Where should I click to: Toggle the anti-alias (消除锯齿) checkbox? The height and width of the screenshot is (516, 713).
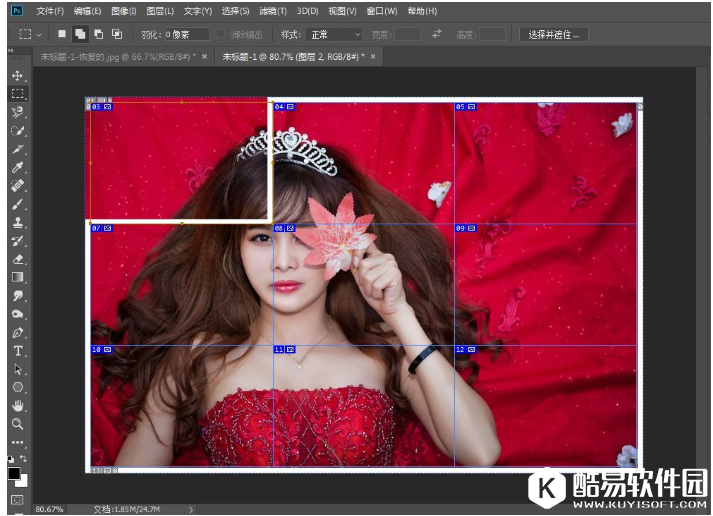click(222, 34)
